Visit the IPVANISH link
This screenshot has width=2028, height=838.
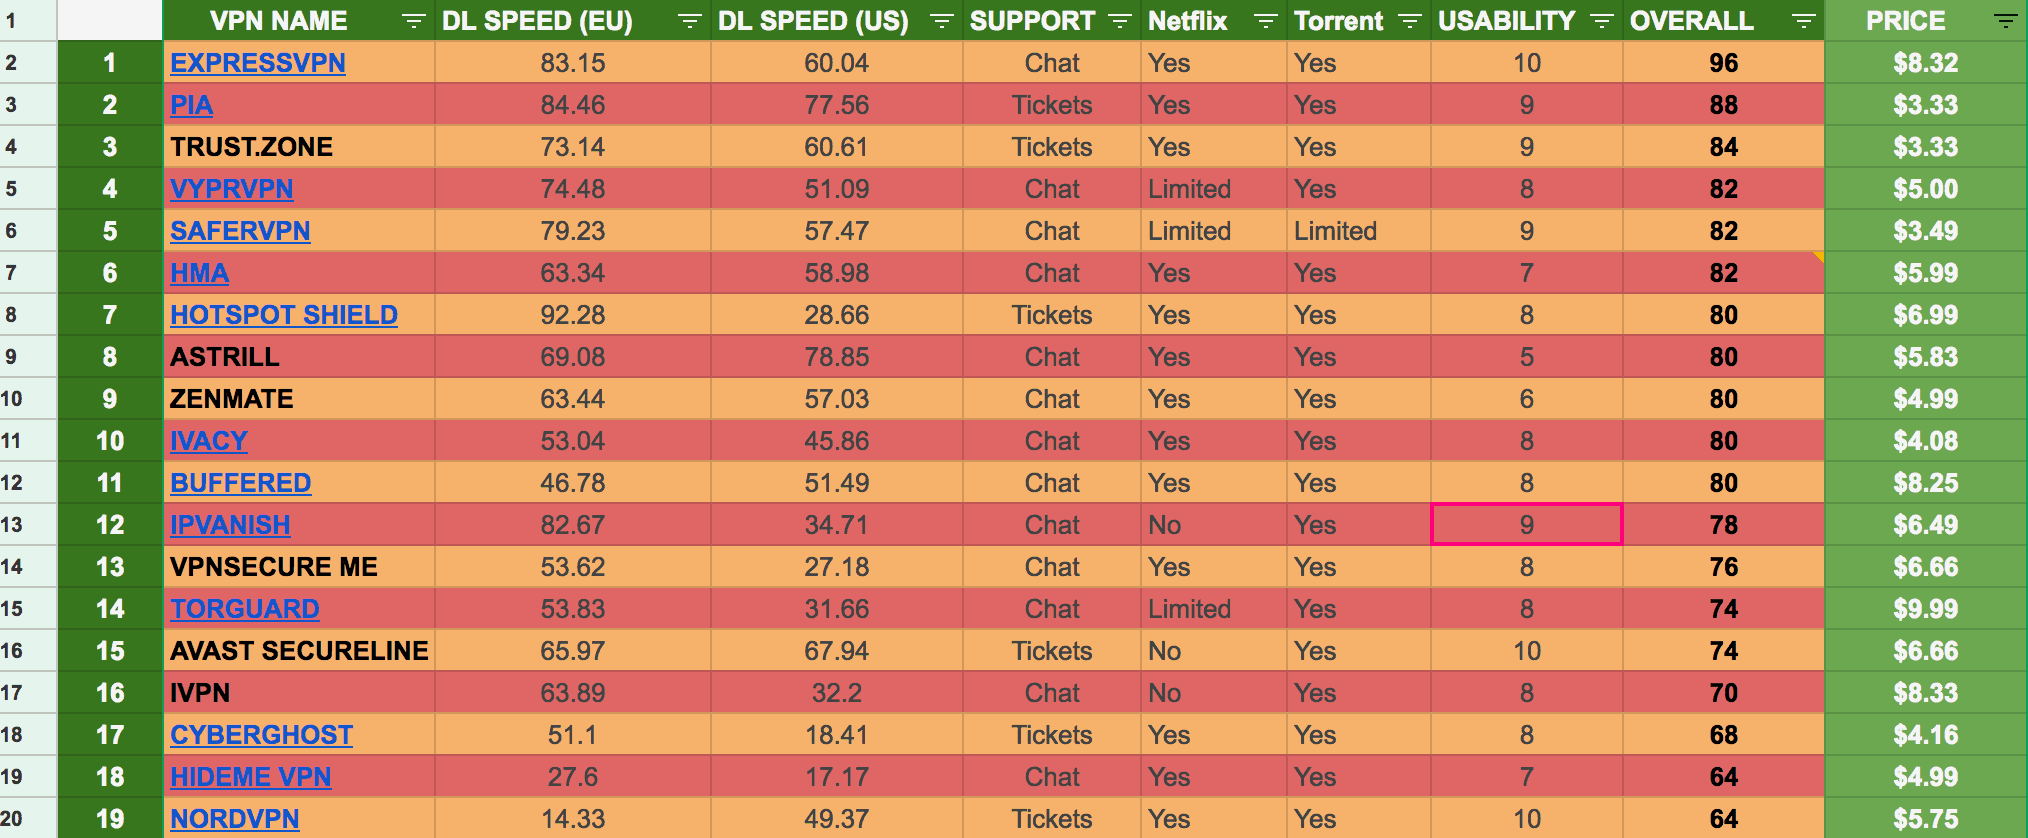(230, 525)
